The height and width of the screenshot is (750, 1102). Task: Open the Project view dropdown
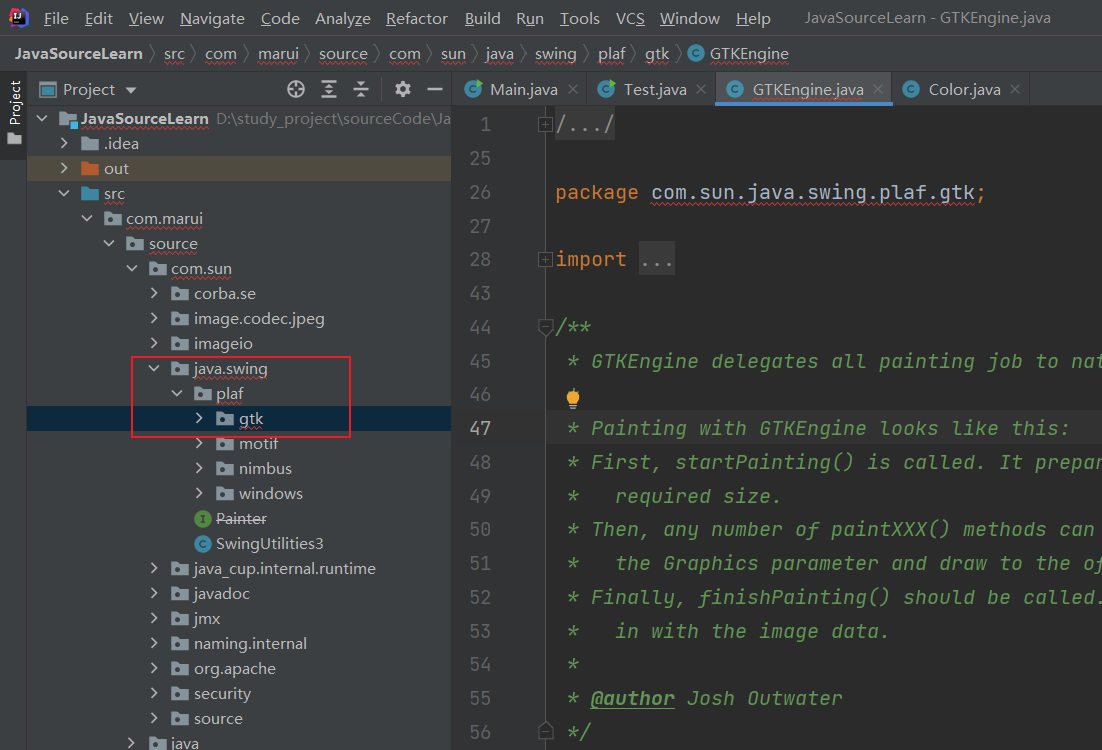click(131, 90)
